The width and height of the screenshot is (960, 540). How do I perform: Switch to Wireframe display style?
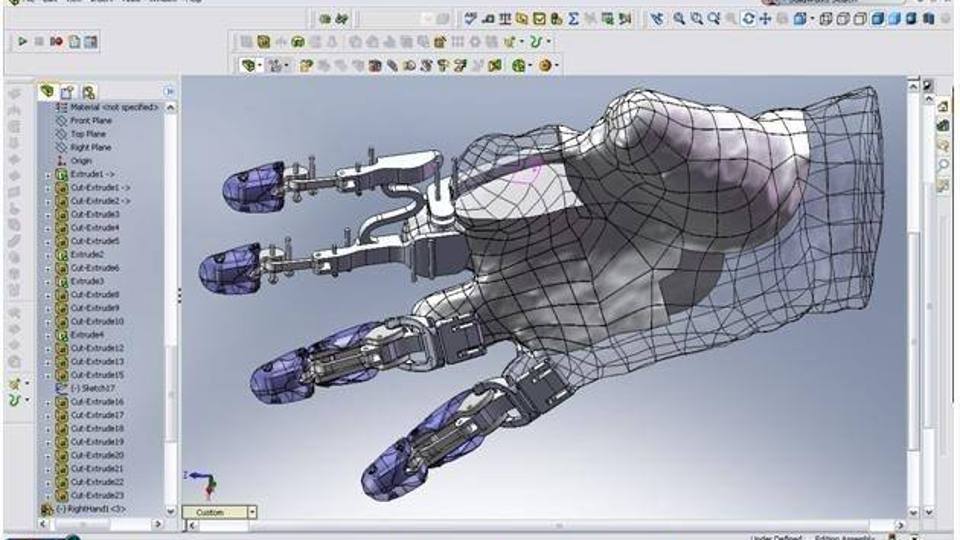[826, 19]
